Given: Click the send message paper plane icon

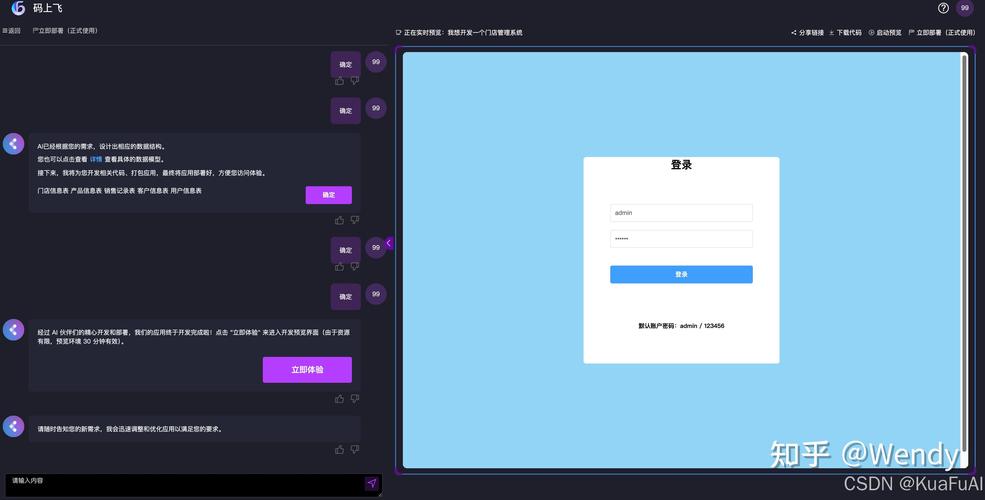Looking at the screenshot, I should (x=372, y=483).
